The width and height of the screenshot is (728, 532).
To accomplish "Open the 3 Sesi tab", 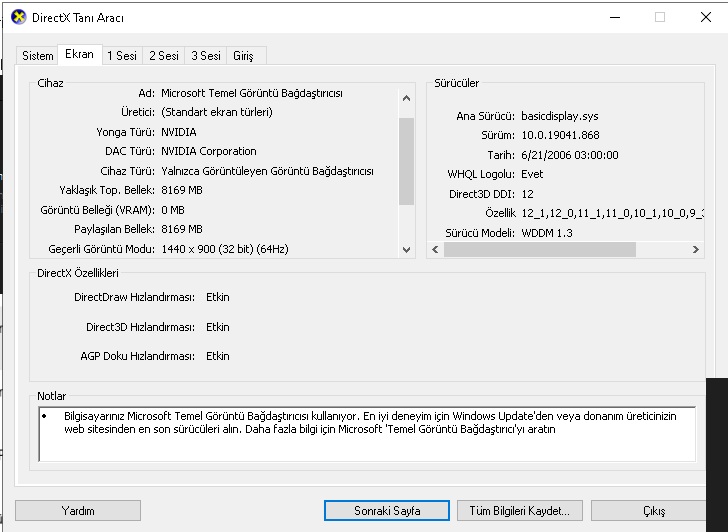I will pyautogui.click(x=206, y=56).
